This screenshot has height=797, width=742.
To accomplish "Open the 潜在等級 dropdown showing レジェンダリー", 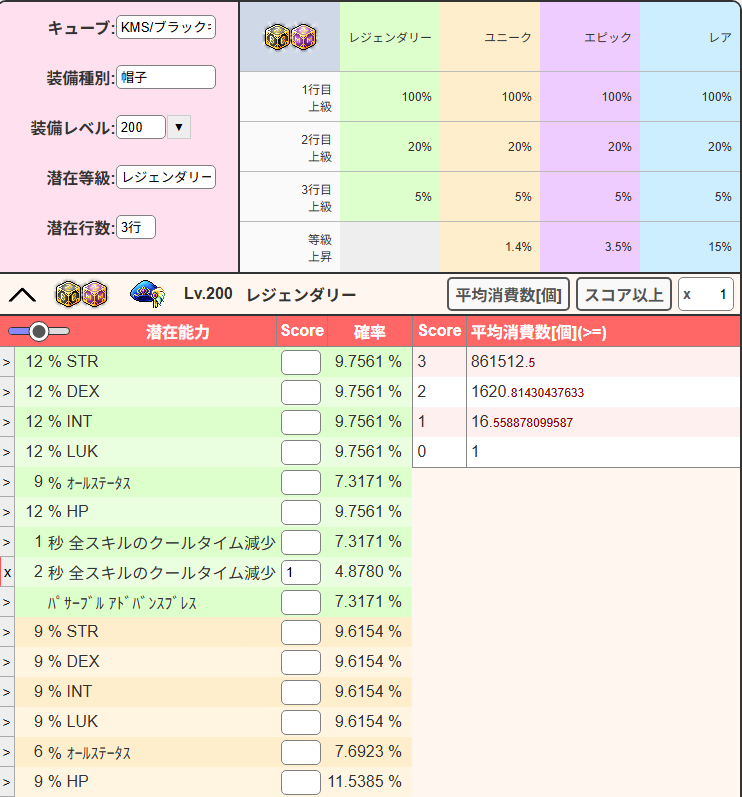I will click(166, 177).
